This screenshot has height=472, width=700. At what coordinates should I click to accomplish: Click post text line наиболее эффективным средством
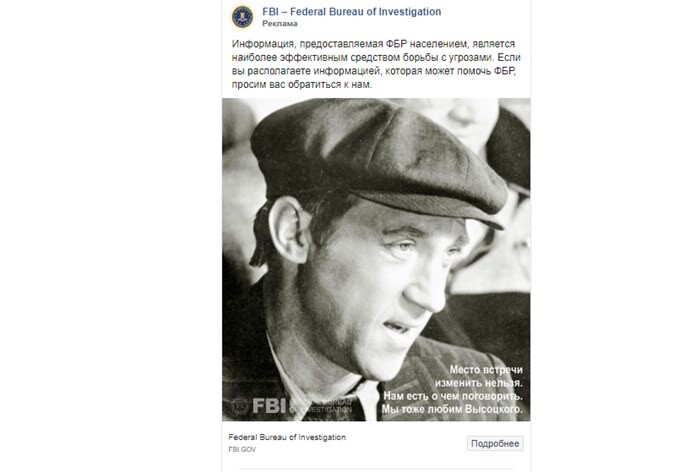pos(376,58)
